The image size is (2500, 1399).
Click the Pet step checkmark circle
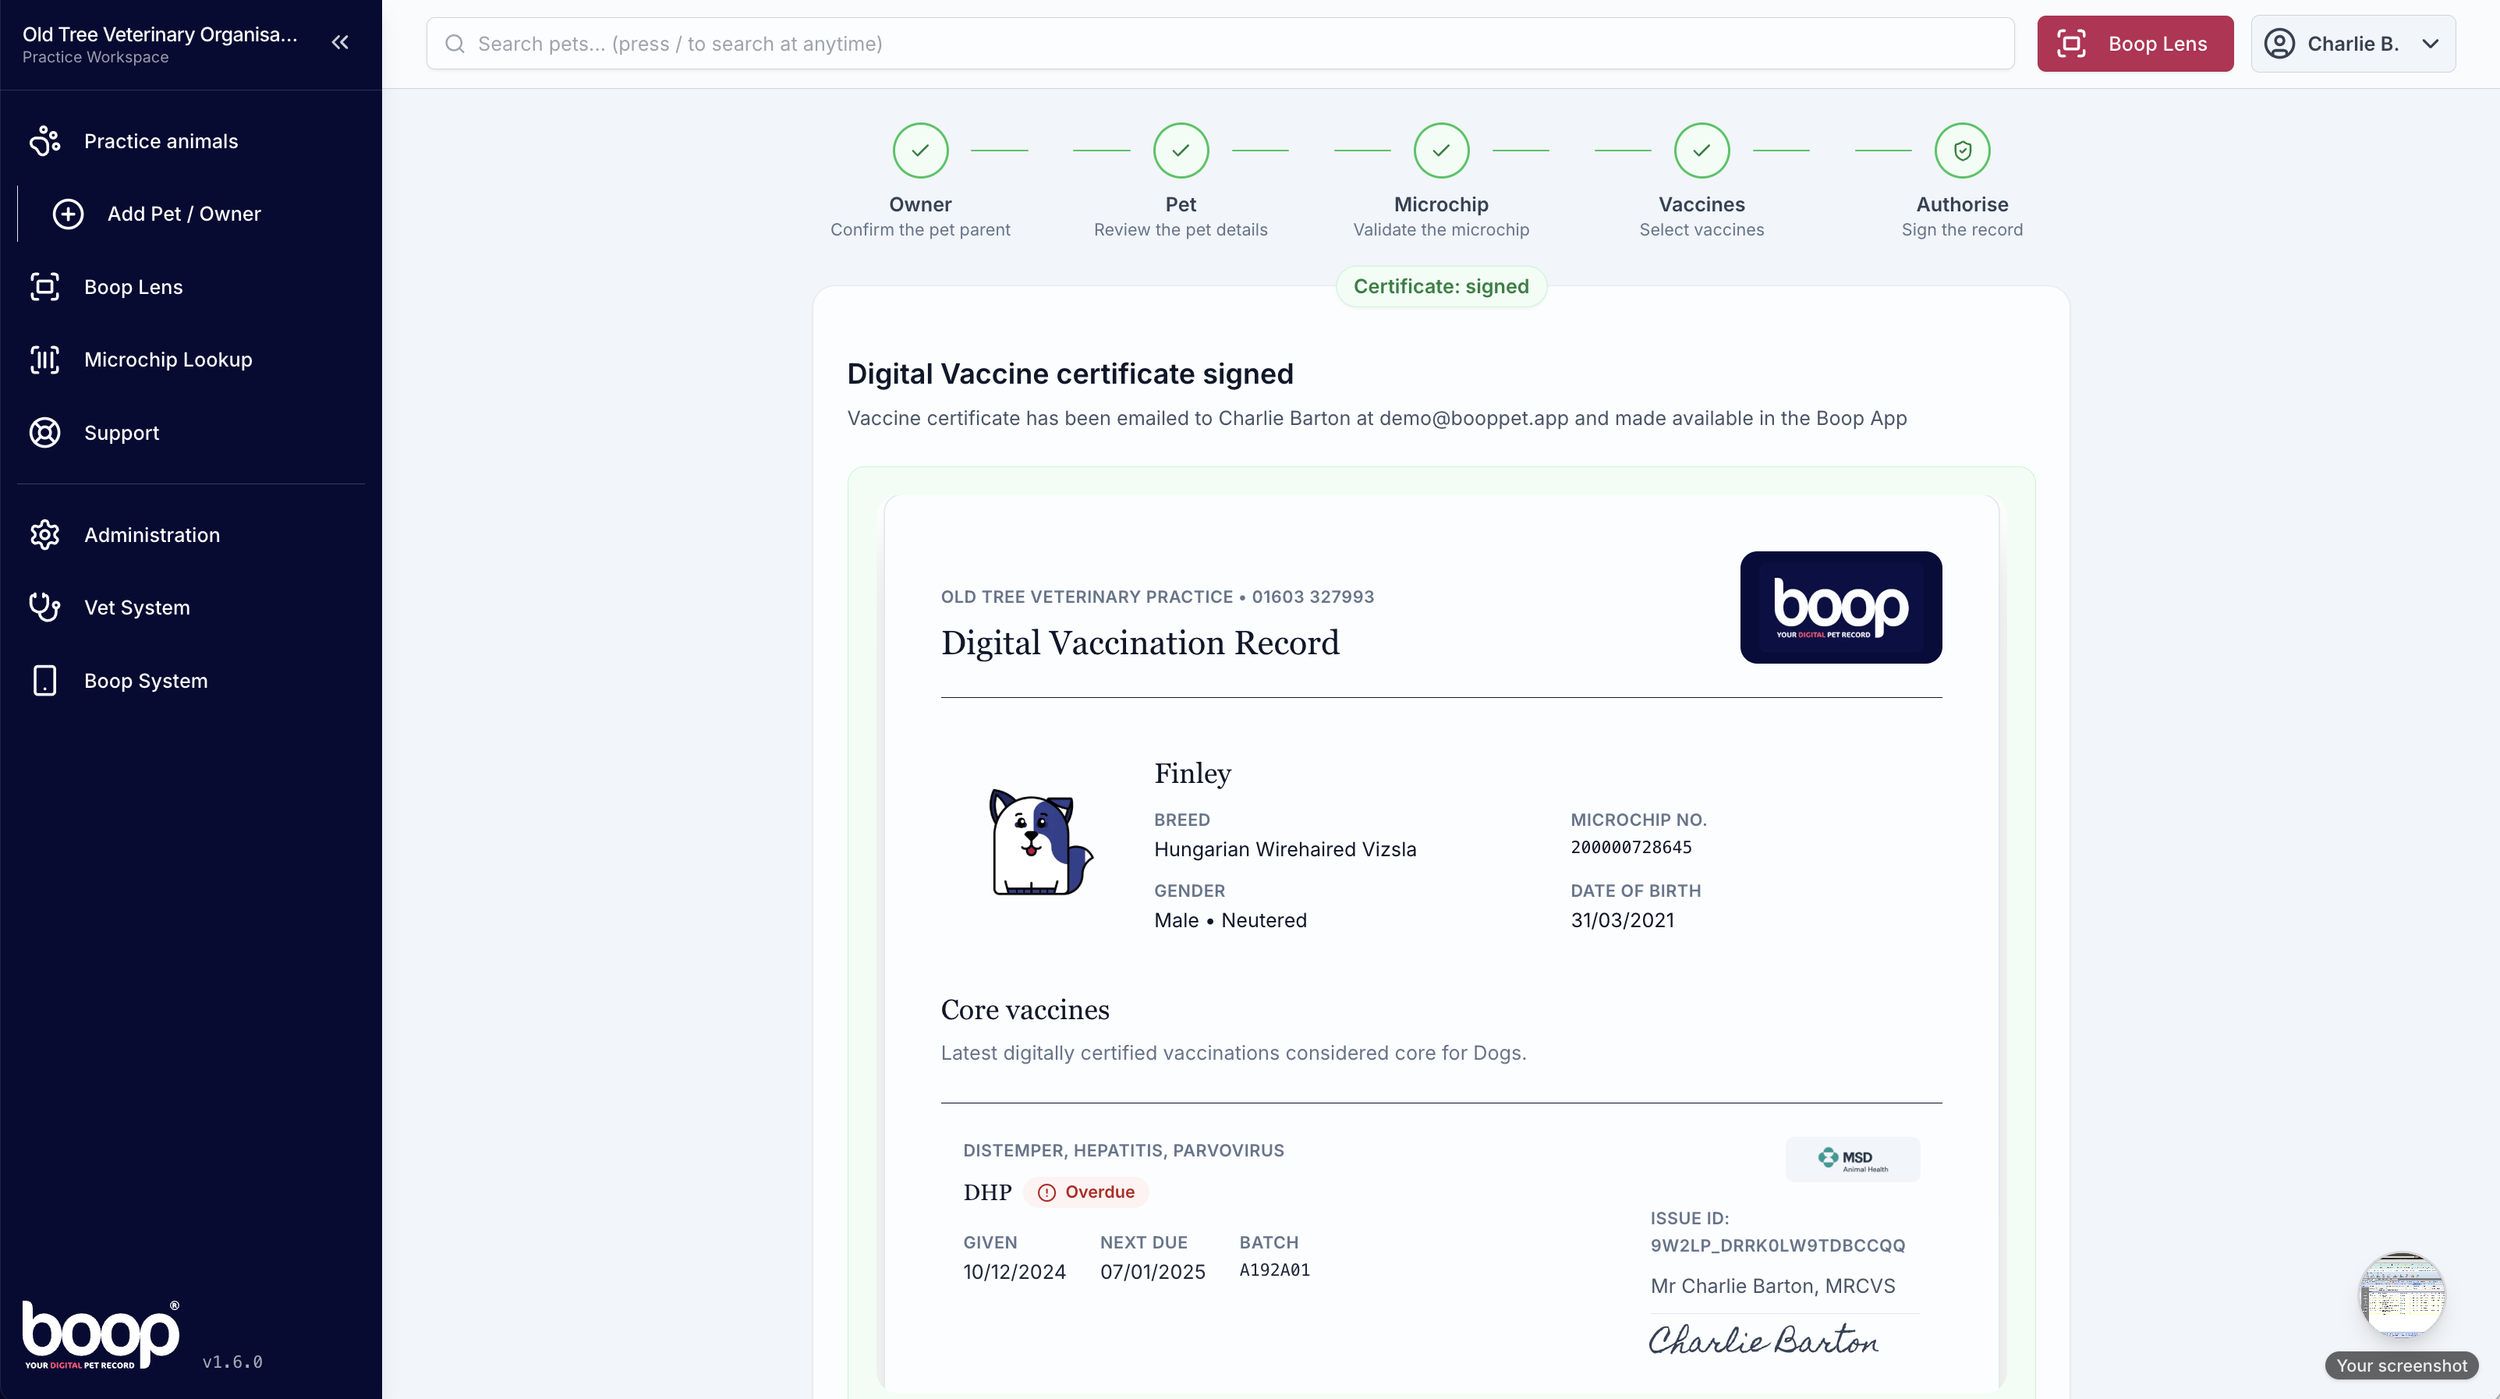1181,151
